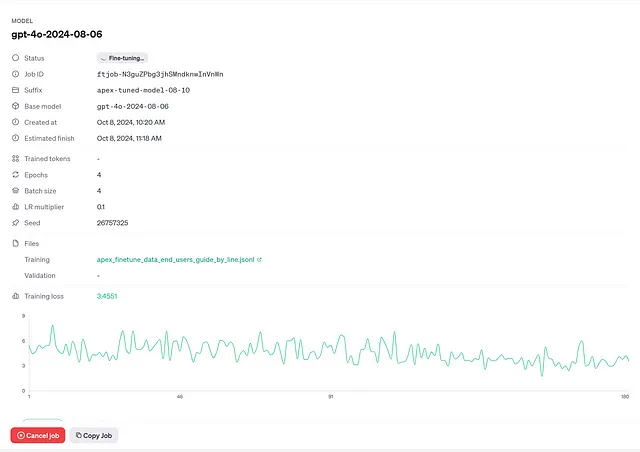
Task: Click the Files document icon
Action: tap(16, 243)
